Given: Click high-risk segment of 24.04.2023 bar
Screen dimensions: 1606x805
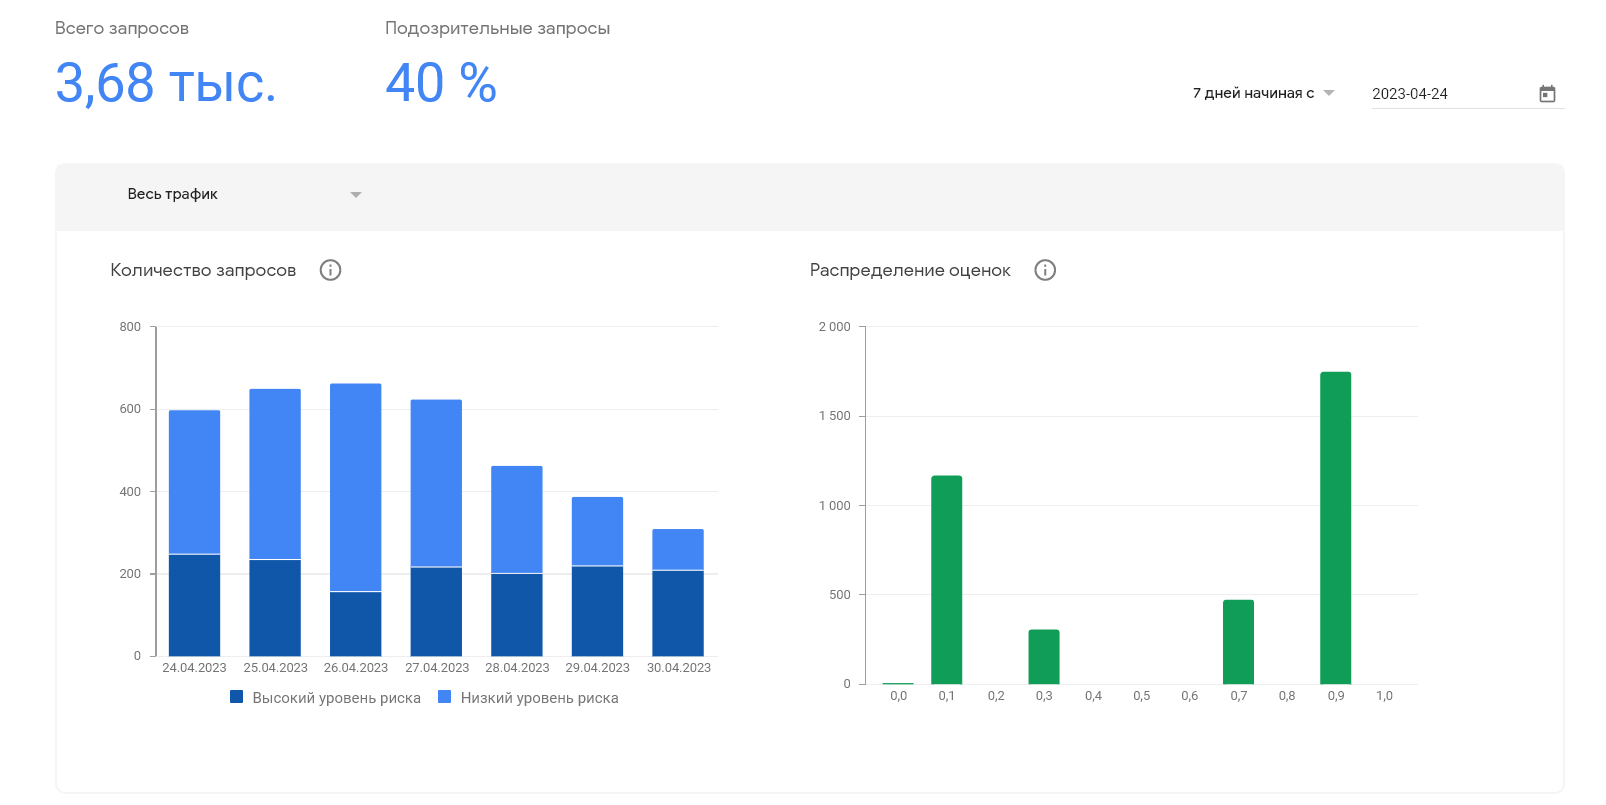Looking at the screenshot, I should 194,605.
